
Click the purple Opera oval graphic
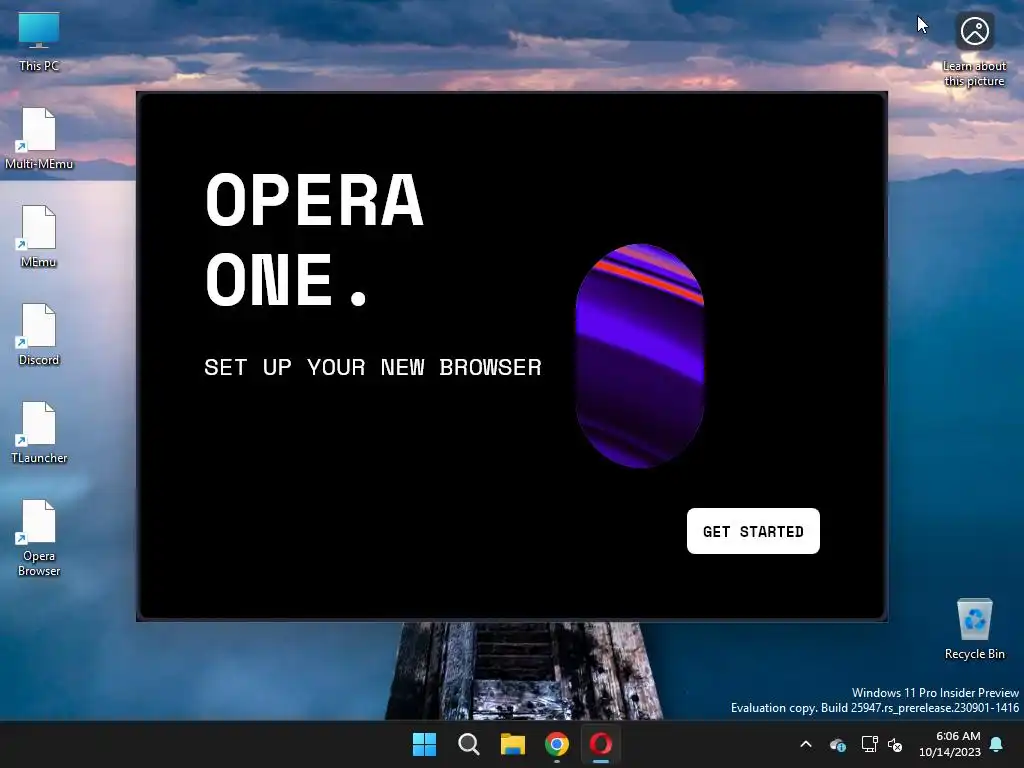click(639, 356)
